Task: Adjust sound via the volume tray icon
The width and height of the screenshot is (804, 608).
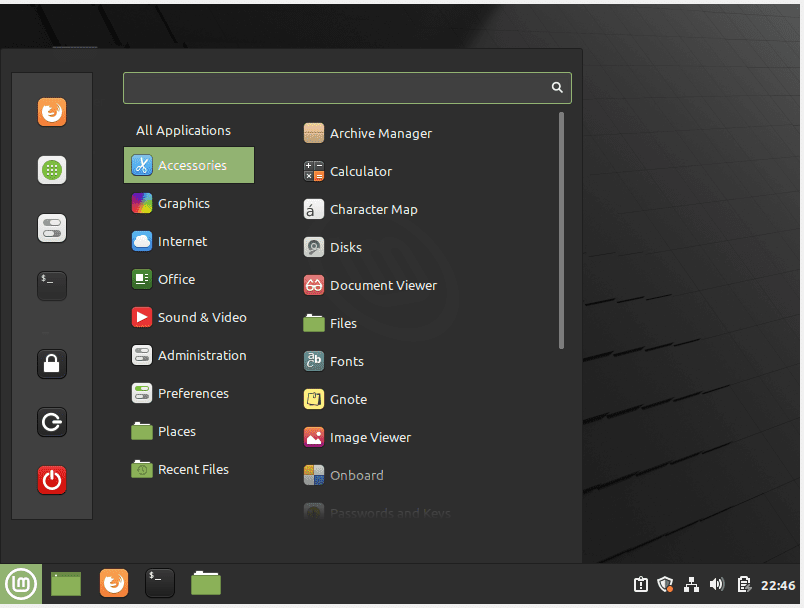Action: tap(717, 584)
